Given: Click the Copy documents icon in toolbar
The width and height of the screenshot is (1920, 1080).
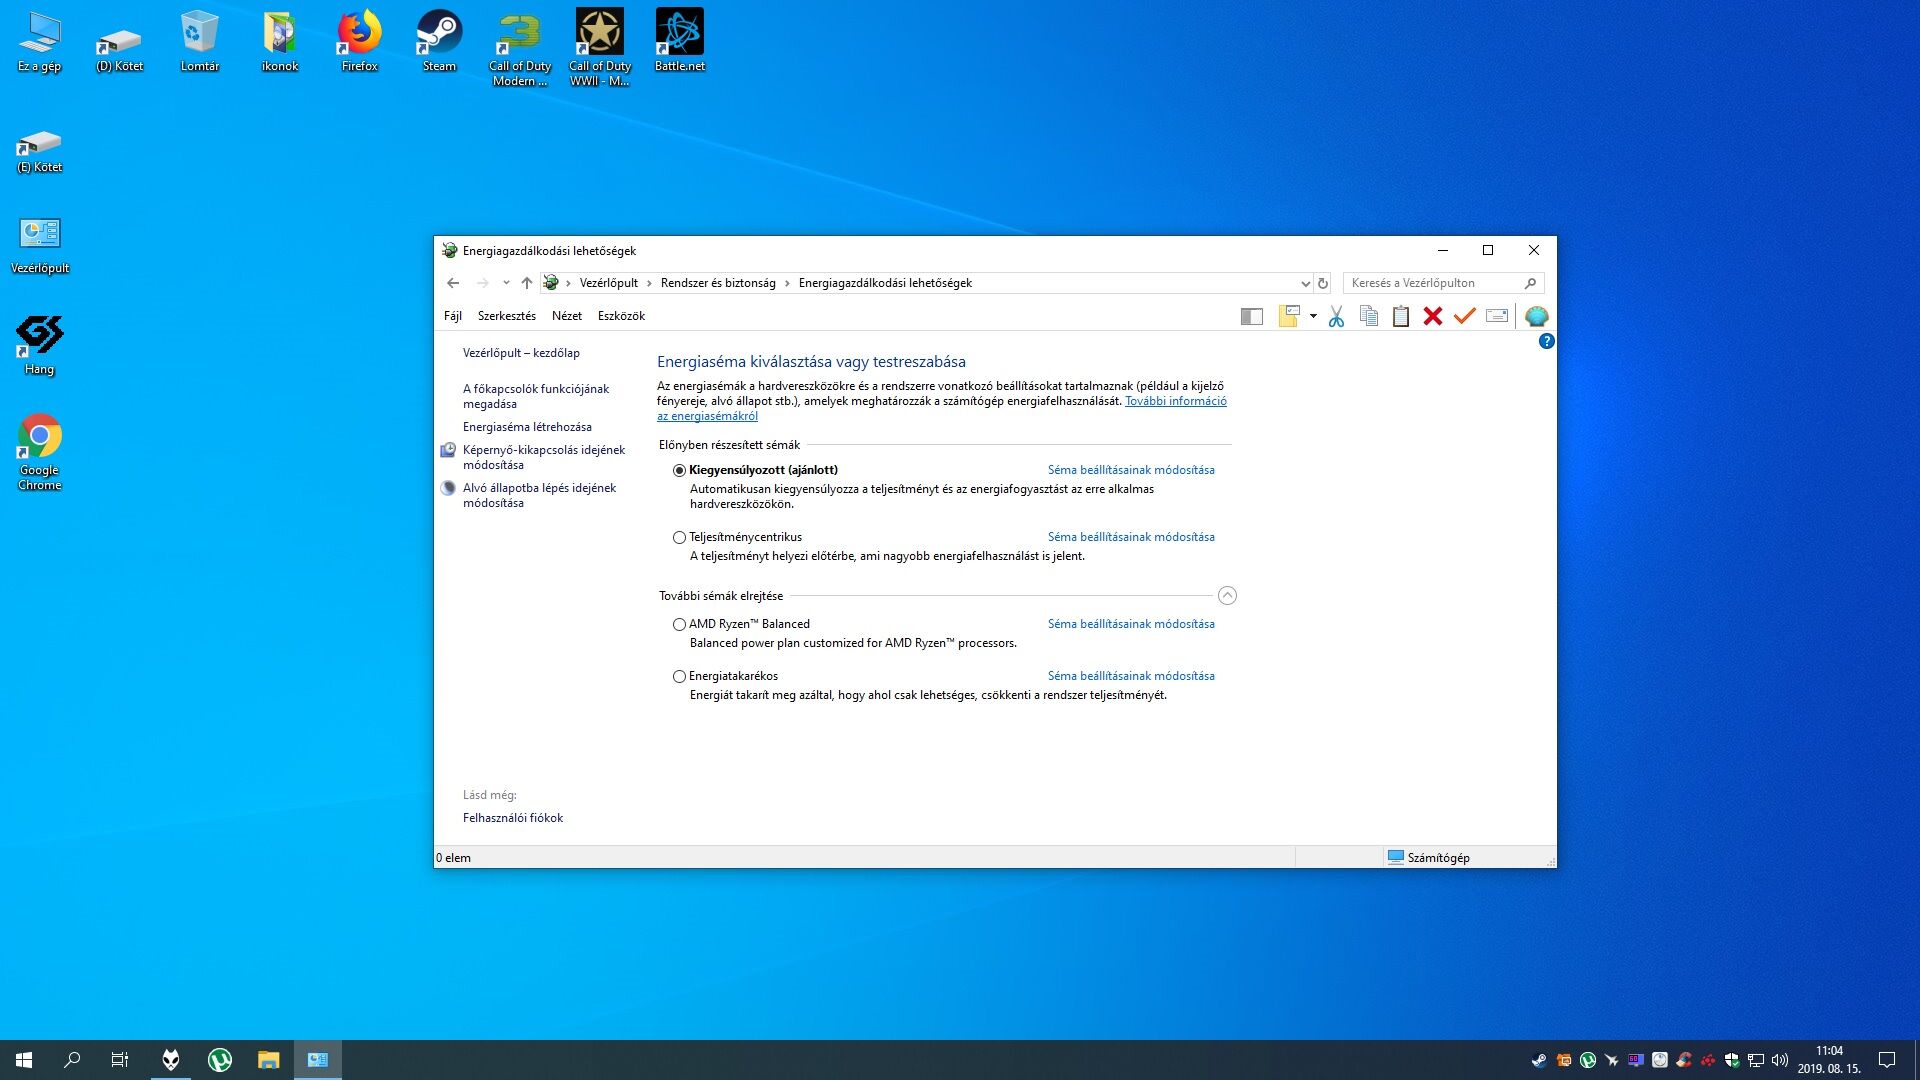Looking at the screenshot, I should click(1369, 317).
